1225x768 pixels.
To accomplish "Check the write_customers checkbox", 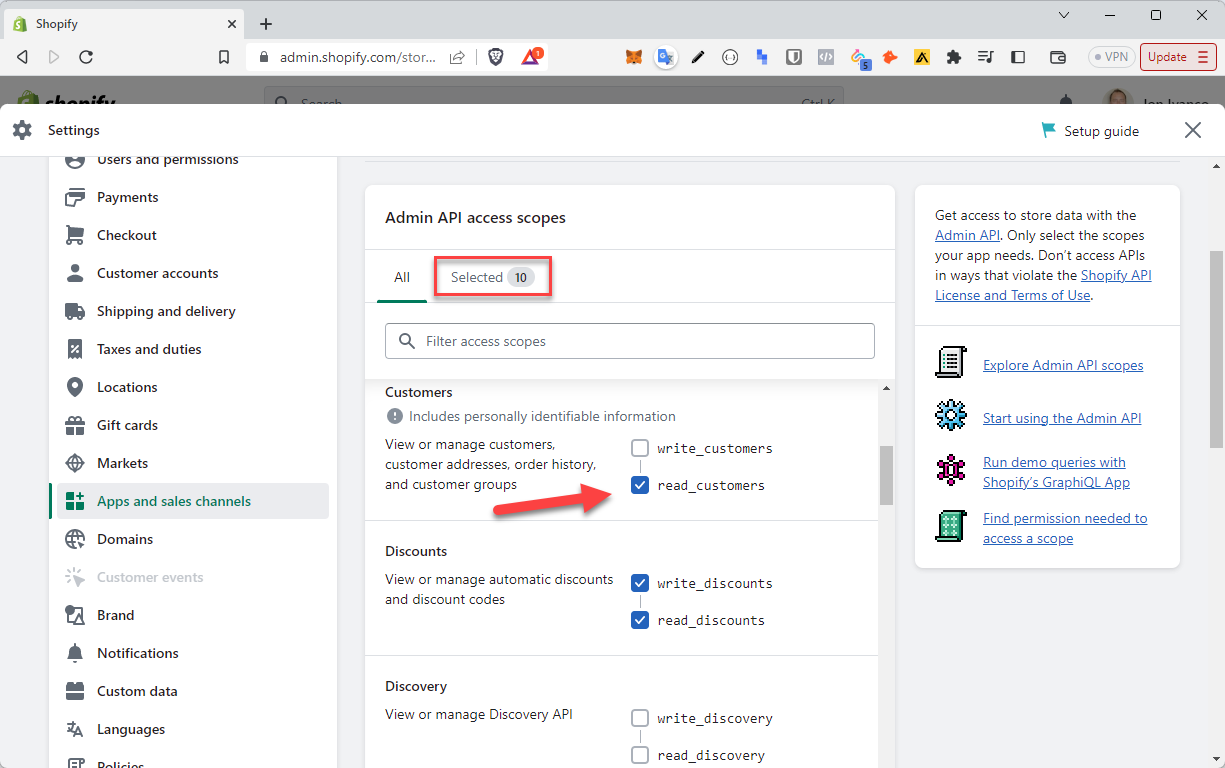I will point(640,448).
